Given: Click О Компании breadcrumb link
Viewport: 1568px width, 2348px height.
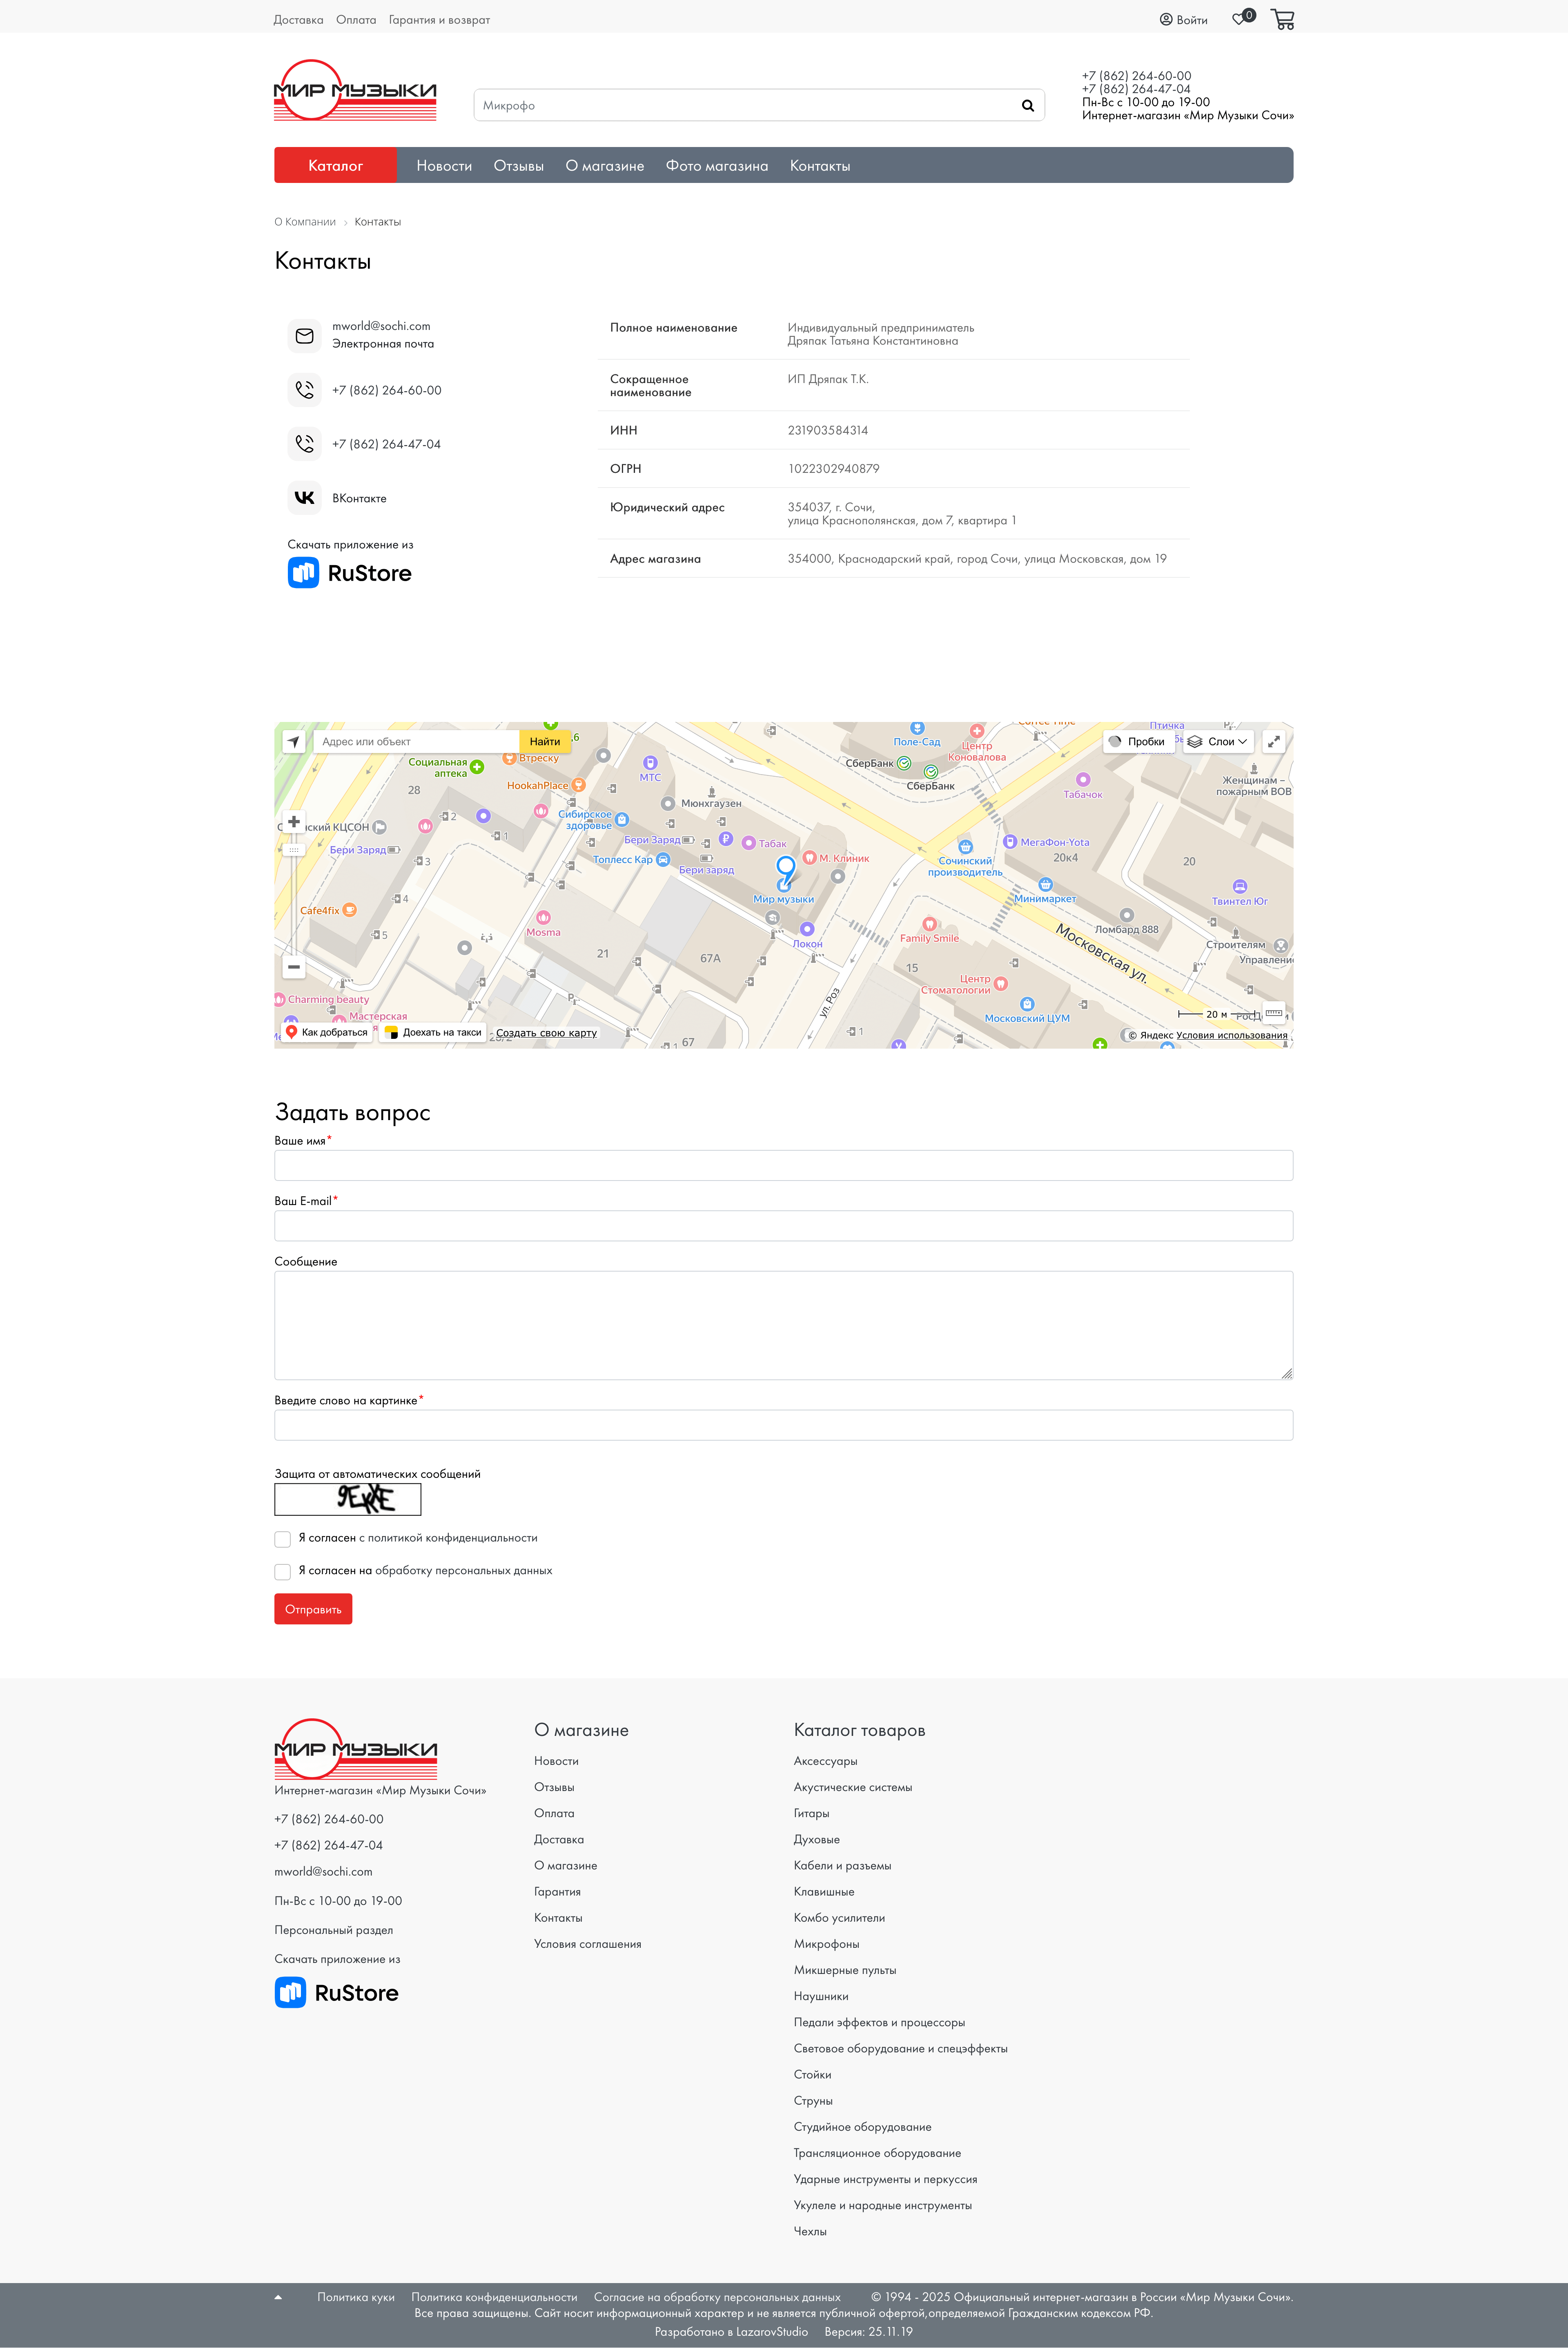Looking at the screenshot, I should [305, 222].
